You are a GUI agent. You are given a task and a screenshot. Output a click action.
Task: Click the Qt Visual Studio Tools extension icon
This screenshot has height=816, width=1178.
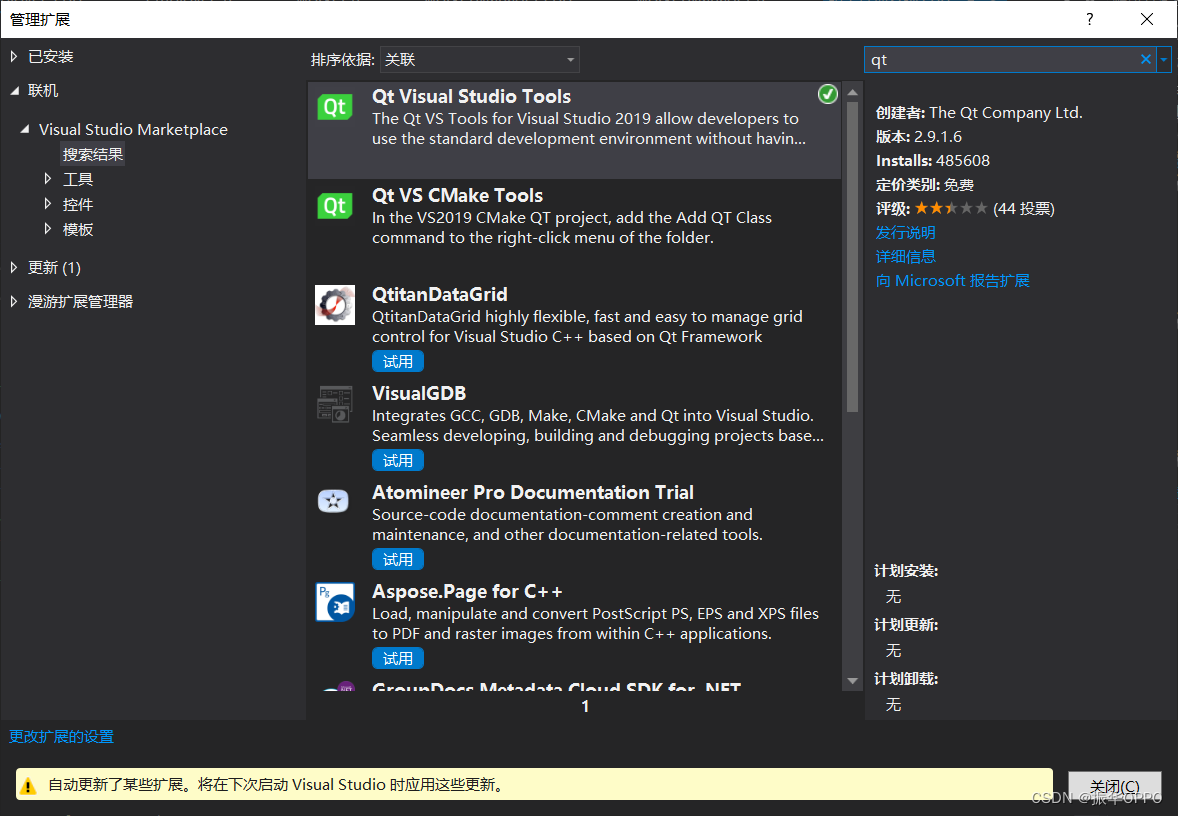pyautogui.click(x=335, y=107)
